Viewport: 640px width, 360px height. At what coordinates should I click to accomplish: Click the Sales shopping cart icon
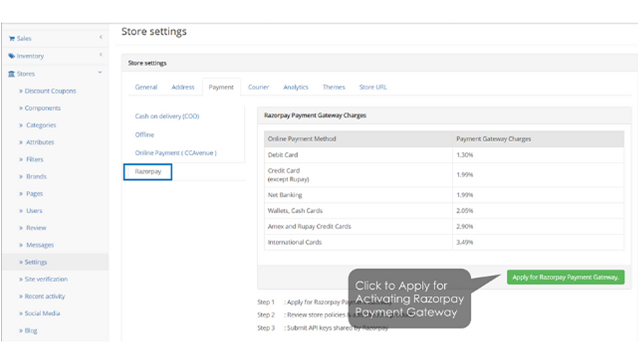(11, 38)
